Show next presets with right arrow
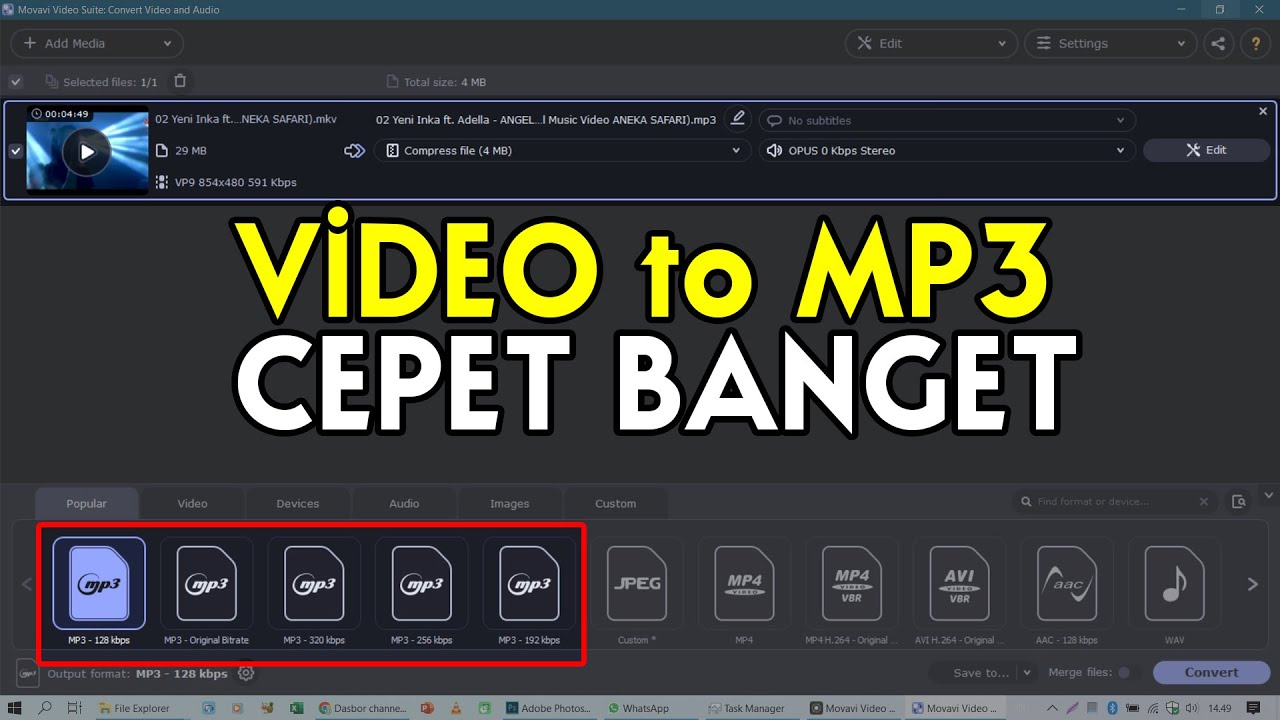Screen dimensions: 1280x720 [x=1252, y=585]
